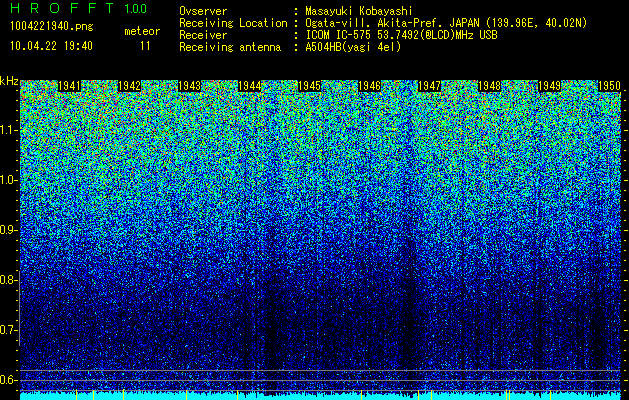Select the 0.9 kHz axis label
Viewport: 629px width, 400px height.
pos(8,230)
